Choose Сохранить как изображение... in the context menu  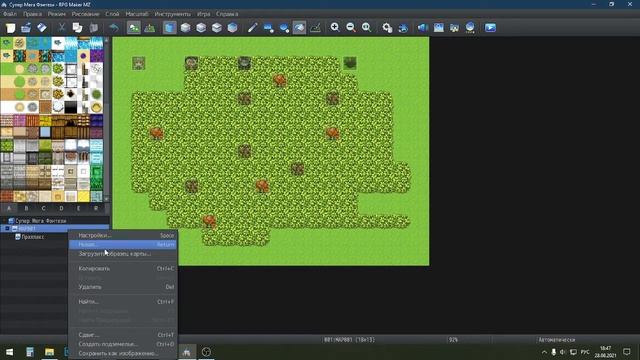(x=123, y=353)
